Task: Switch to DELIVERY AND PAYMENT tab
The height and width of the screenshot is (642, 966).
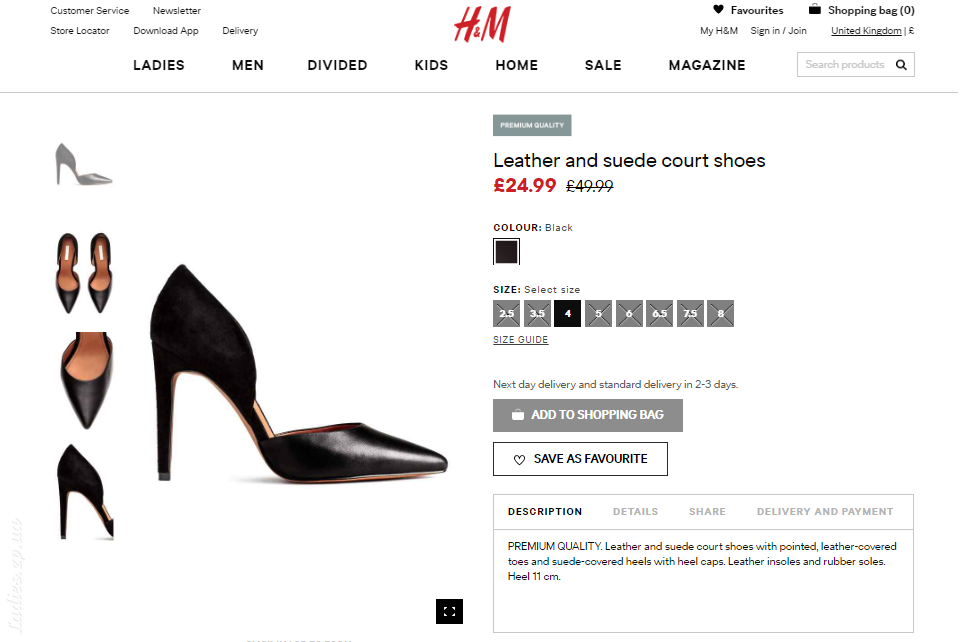Action: pyautogui.click(x=825, y=511)
